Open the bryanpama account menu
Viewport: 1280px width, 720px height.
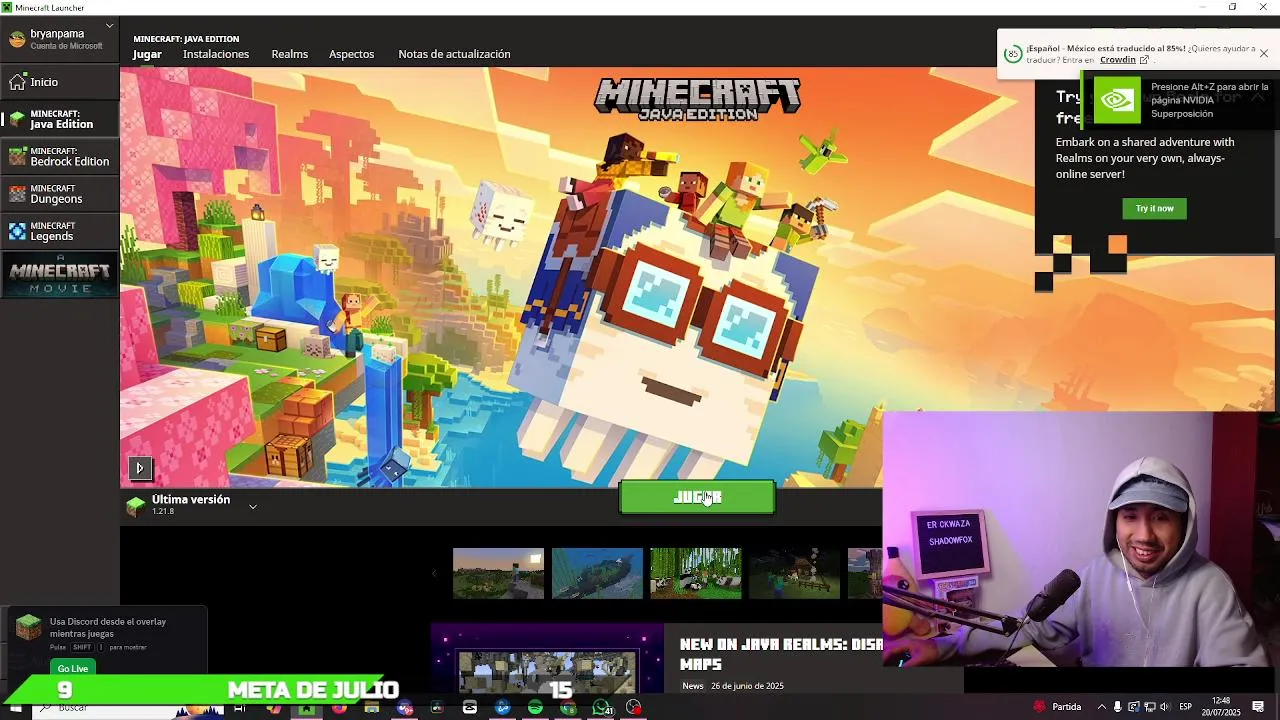tap(60, 39)
